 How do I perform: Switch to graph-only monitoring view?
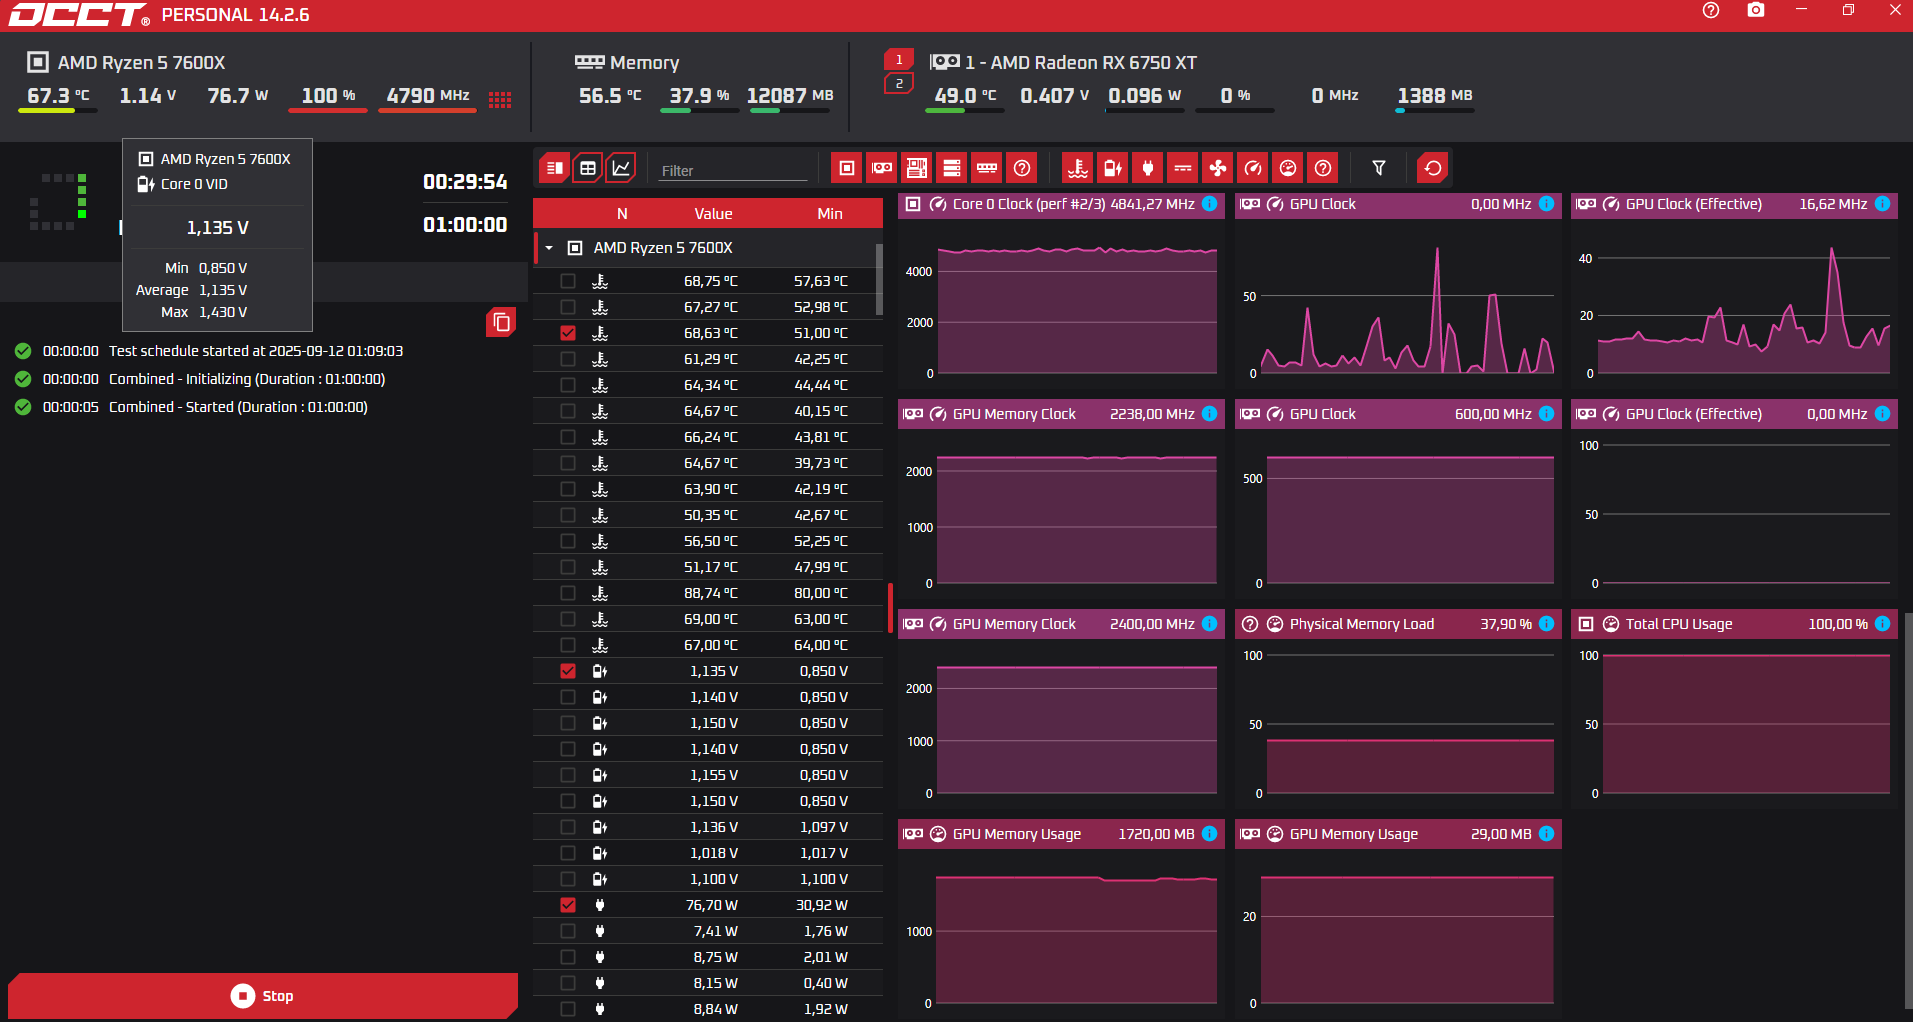tap(621, 168)
